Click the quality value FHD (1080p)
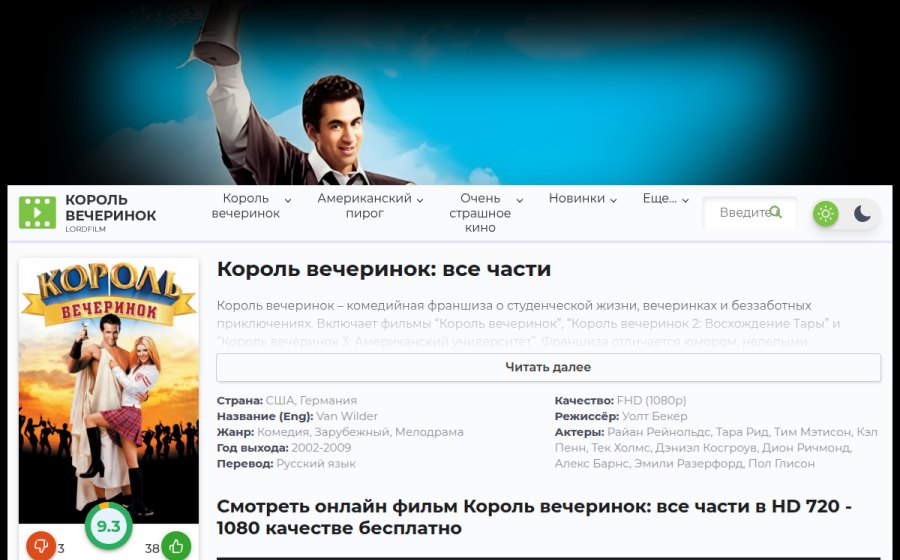900x560 pixels. click(651, 400)
